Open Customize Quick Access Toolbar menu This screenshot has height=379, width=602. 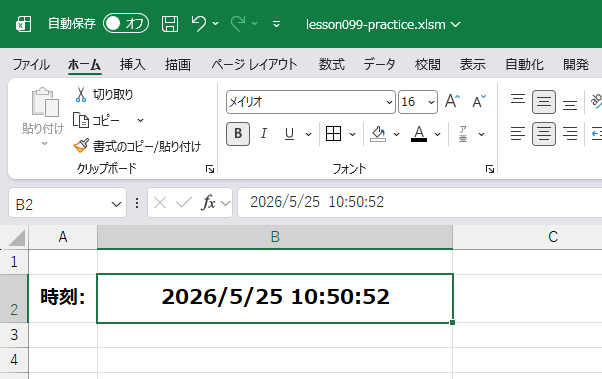(x=276, y=25)
